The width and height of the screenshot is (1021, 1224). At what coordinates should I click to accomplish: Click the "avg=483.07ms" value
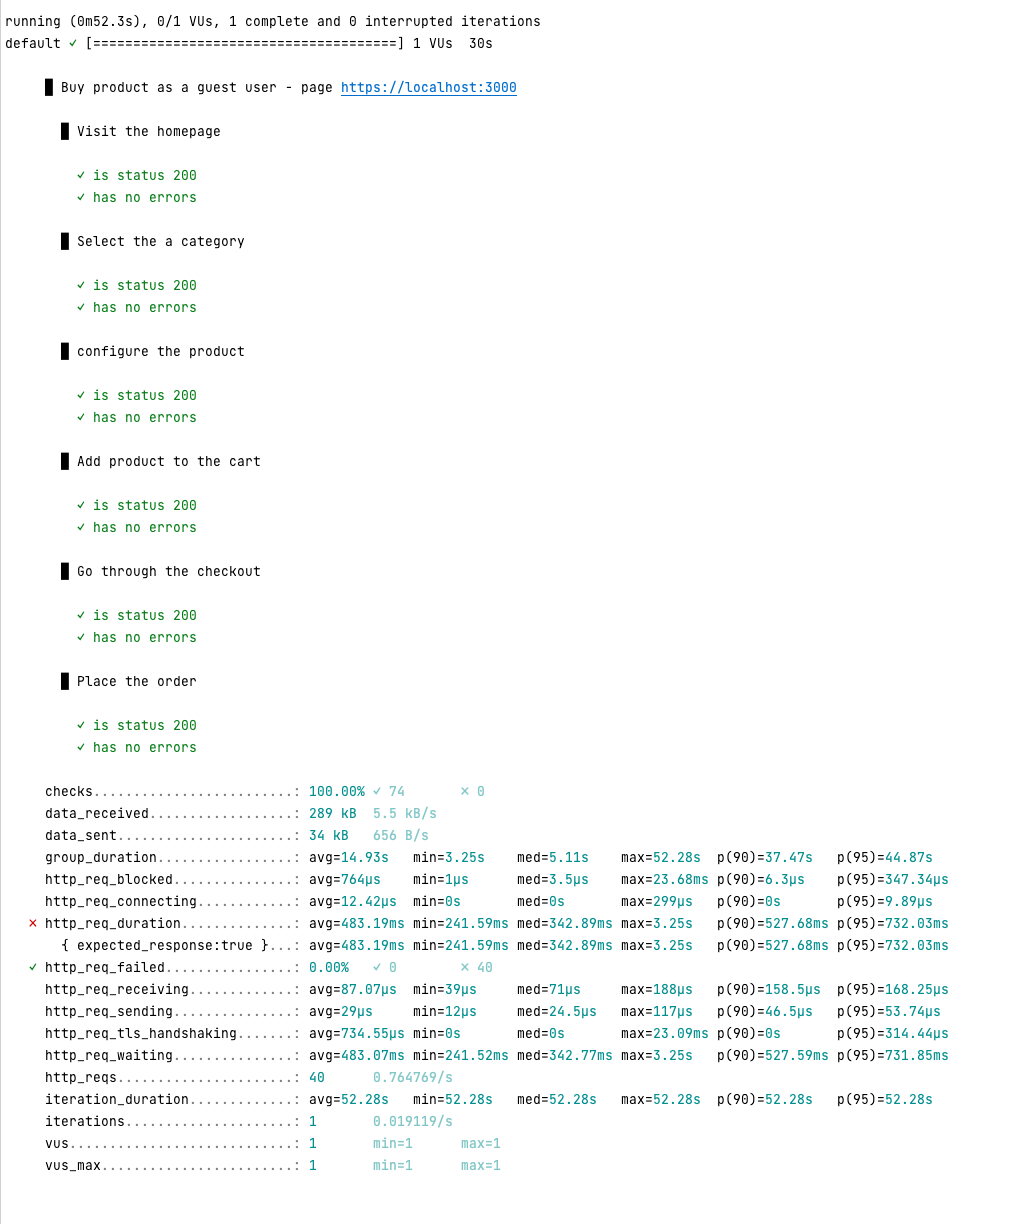(356, 1055)
